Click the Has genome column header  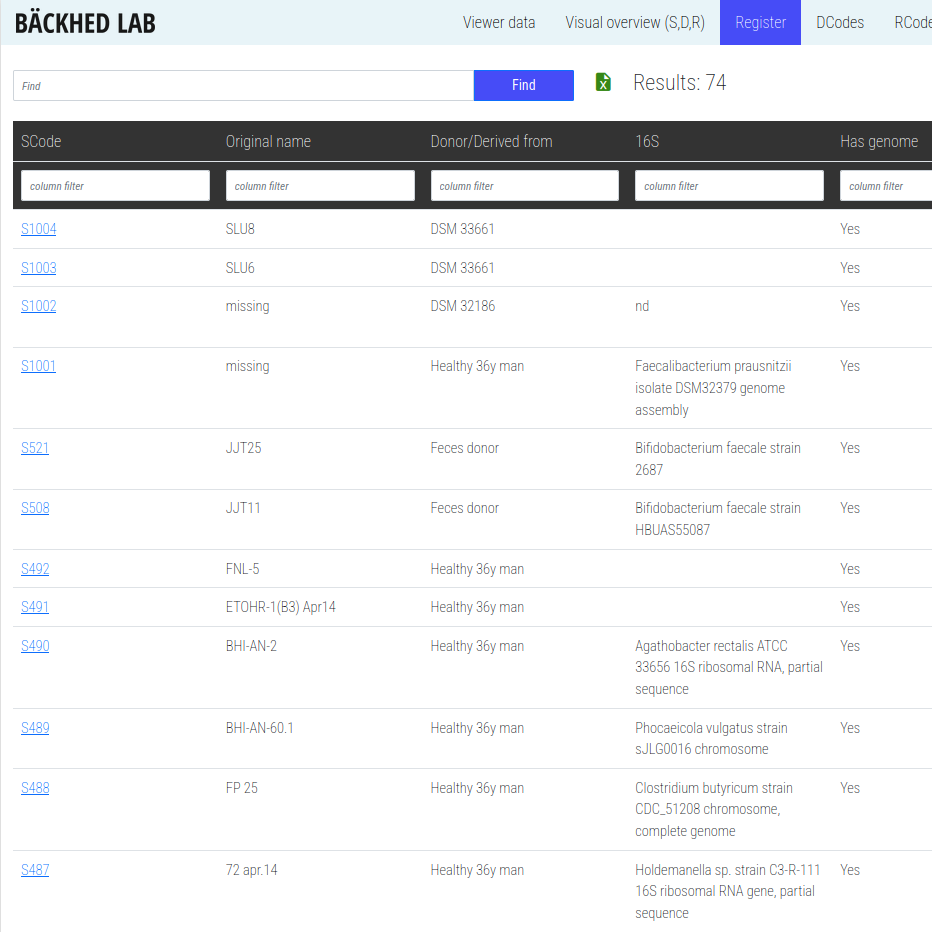(879, 142)
